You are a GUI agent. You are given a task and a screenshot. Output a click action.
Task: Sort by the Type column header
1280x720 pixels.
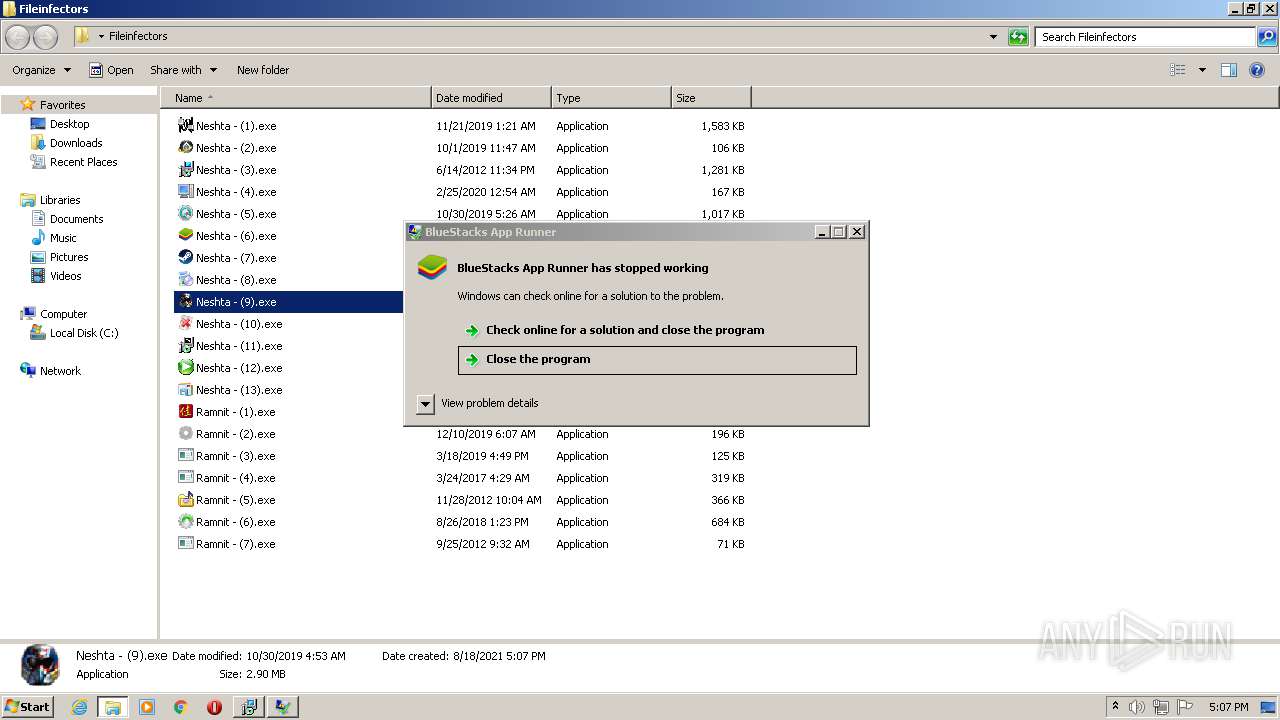(611, 98)
